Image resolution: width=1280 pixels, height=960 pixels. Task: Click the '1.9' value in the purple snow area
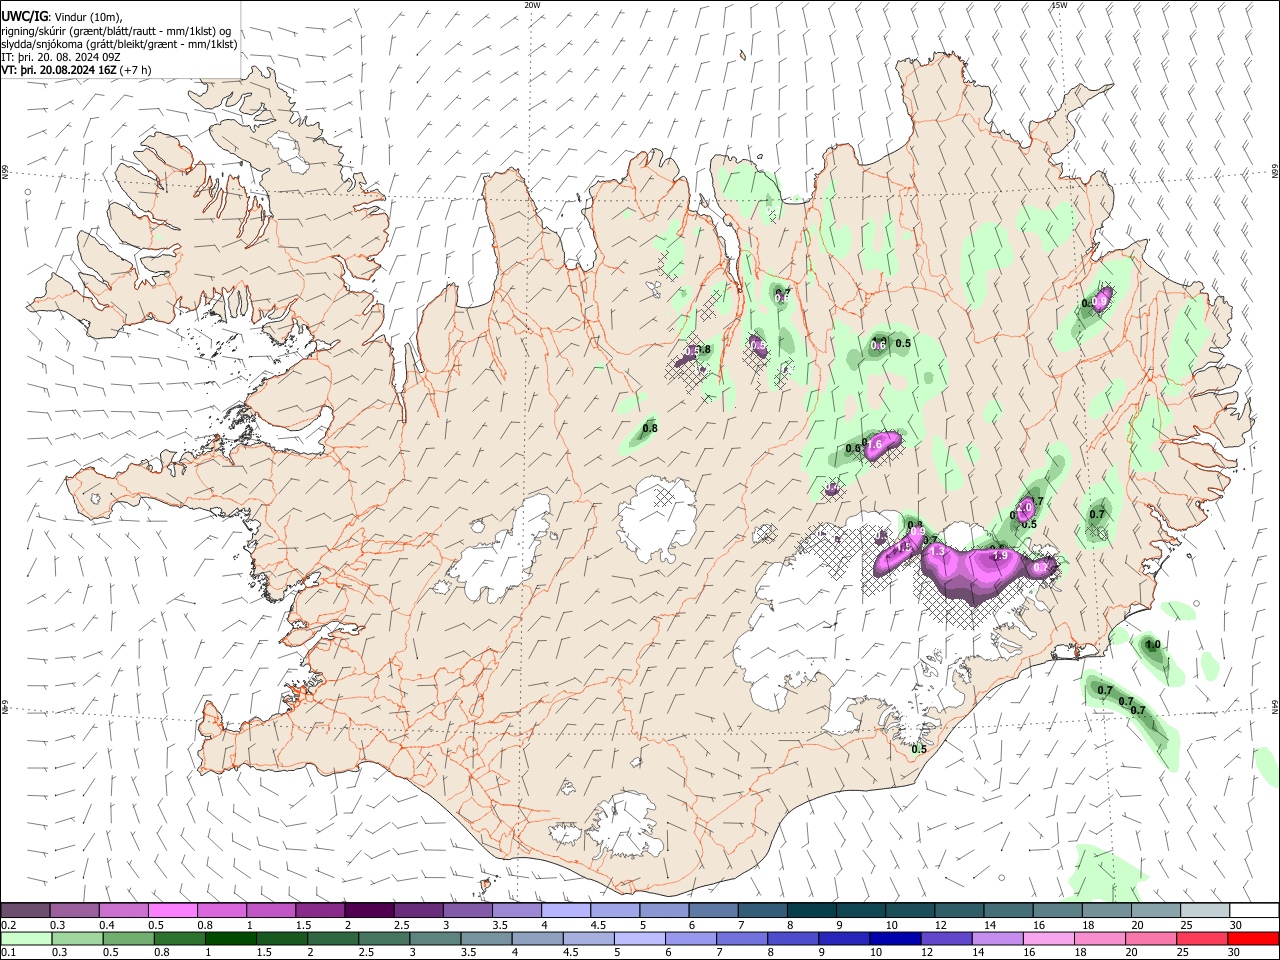pos(999,556)
